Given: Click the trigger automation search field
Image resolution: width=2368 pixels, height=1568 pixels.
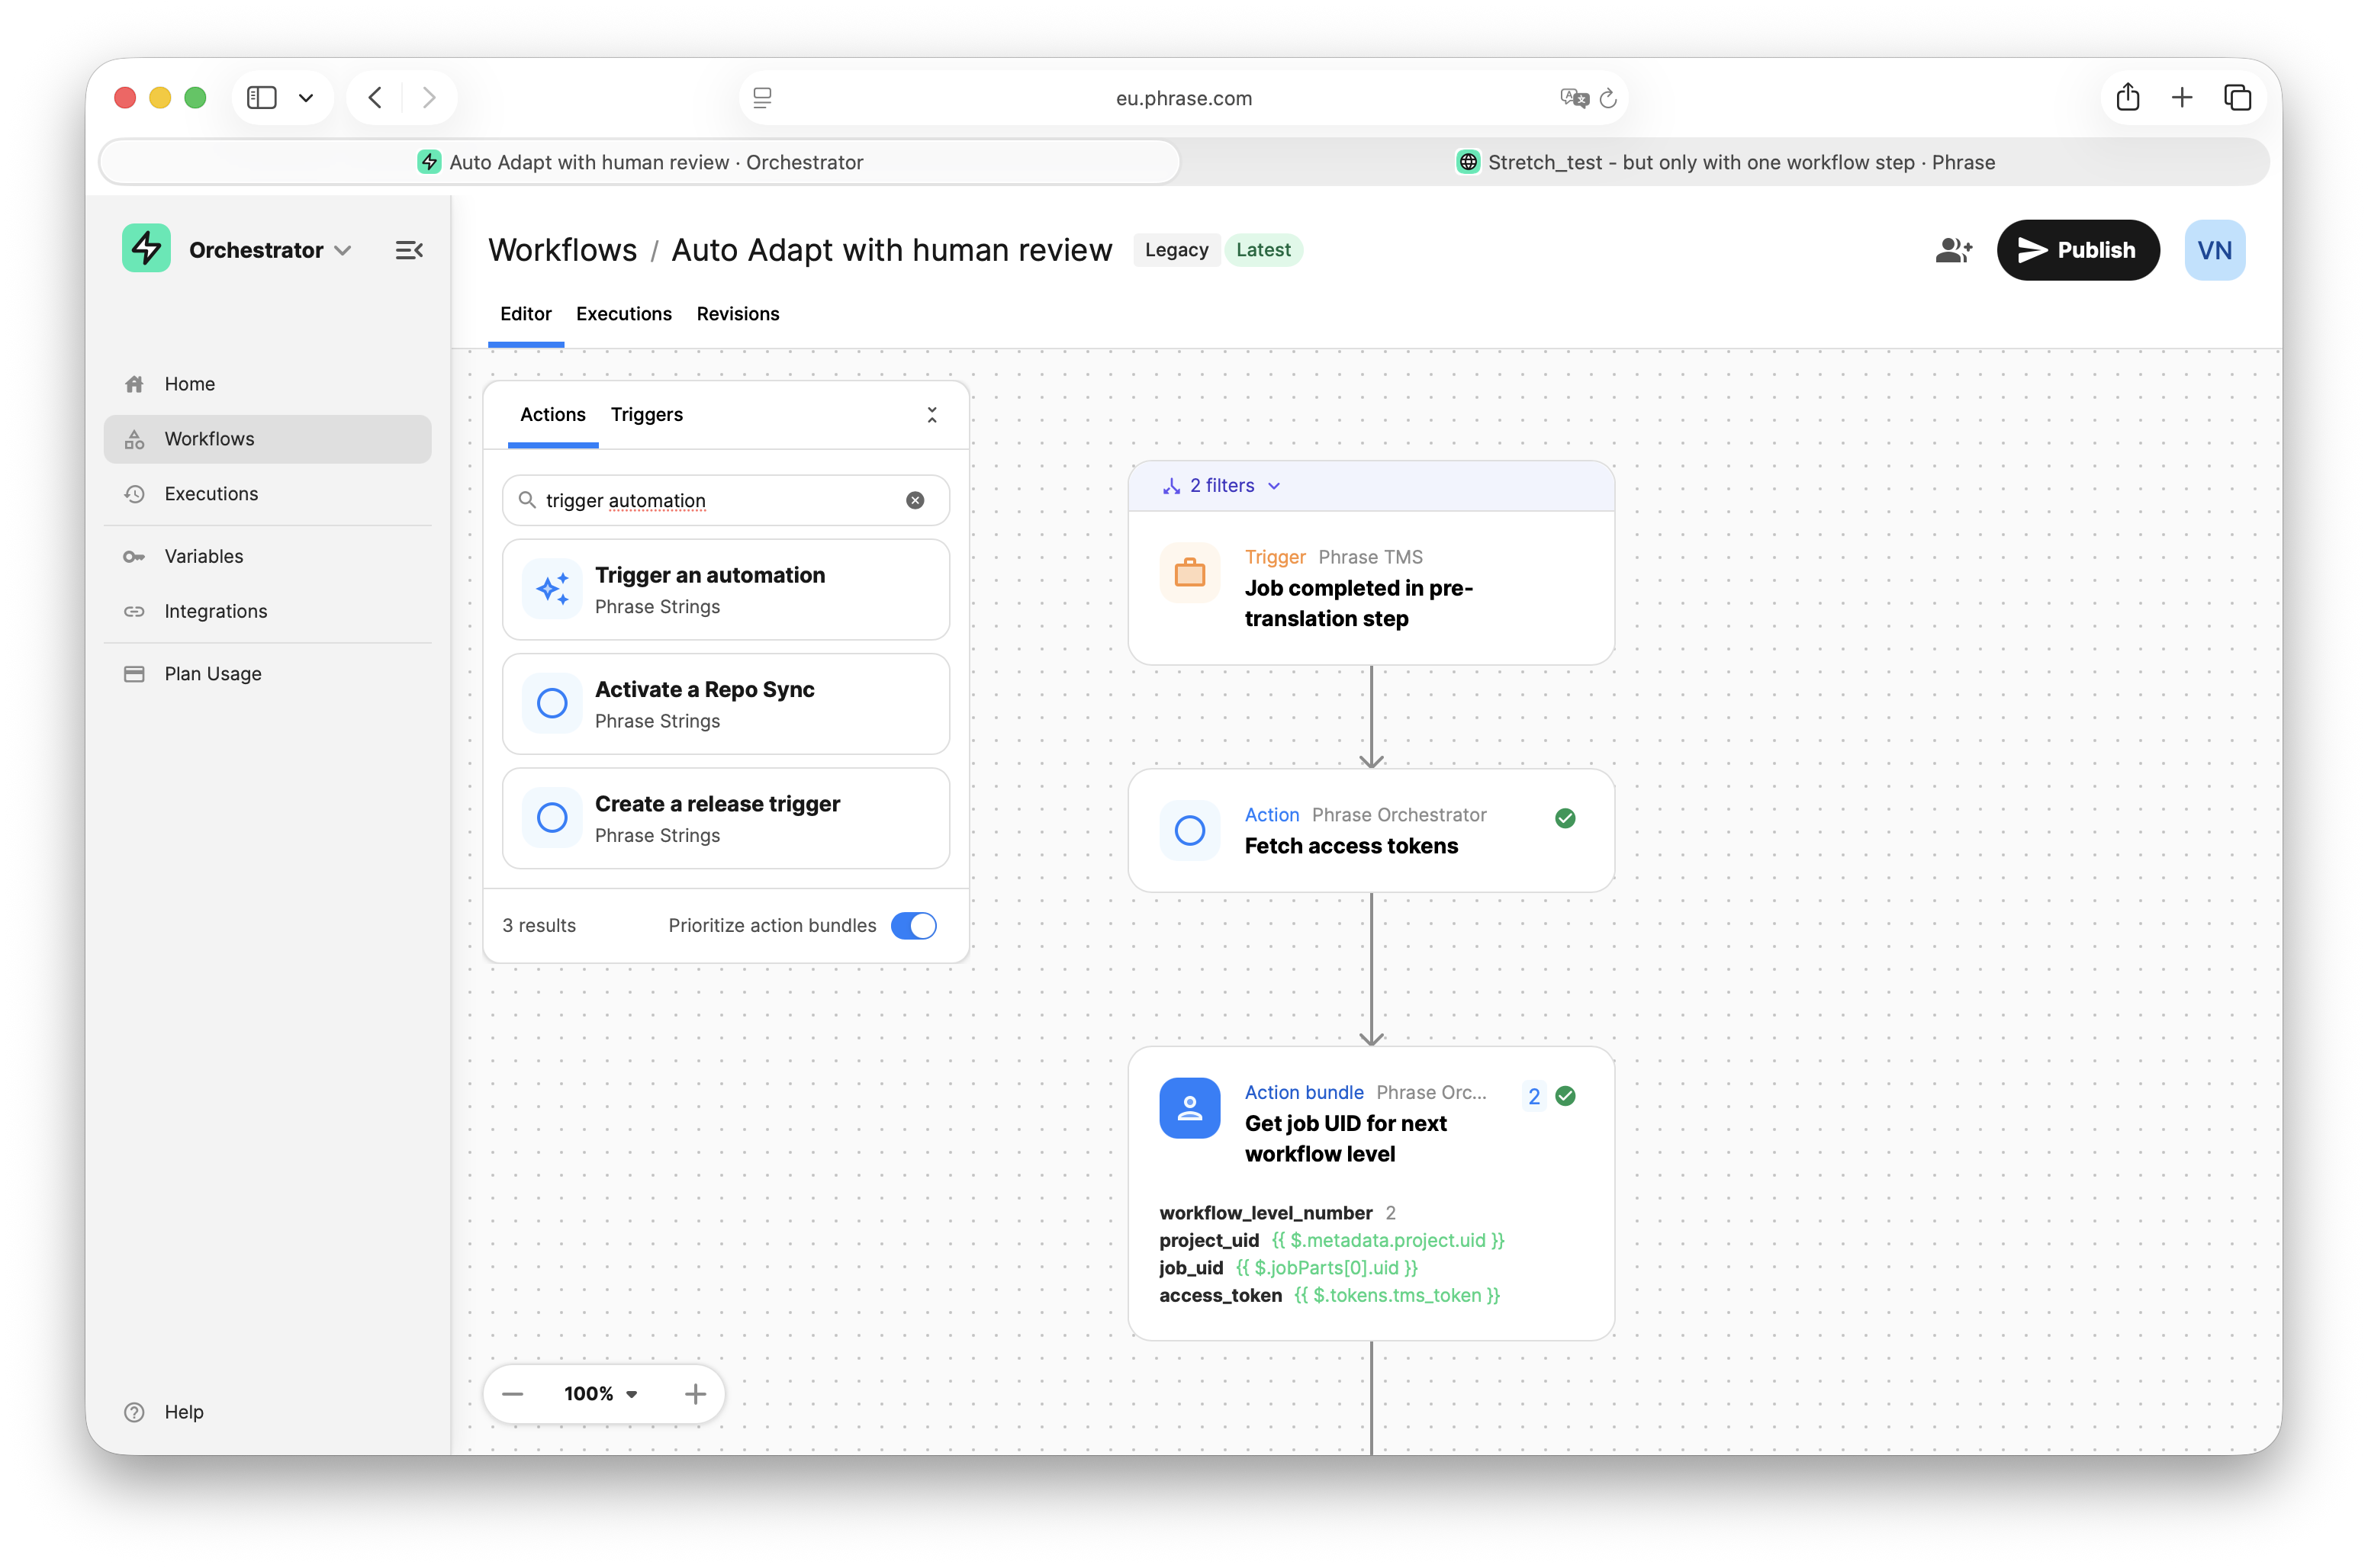Looking at the screenshot, I should pyautogui.click(x=725, y=500).
